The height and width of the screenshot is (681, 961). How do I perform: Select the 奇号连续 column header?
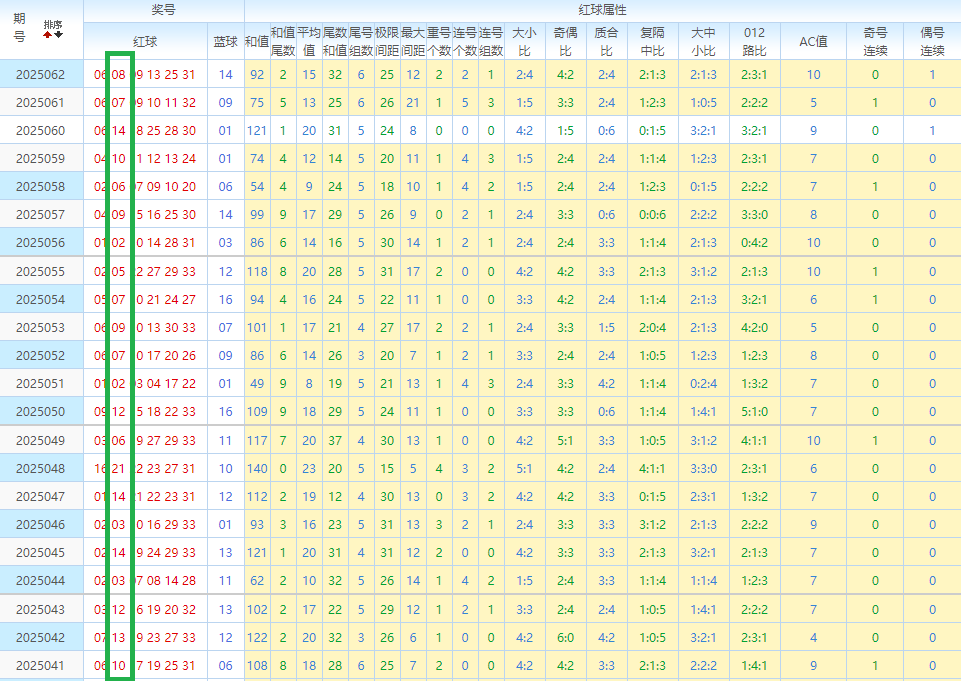875,42
